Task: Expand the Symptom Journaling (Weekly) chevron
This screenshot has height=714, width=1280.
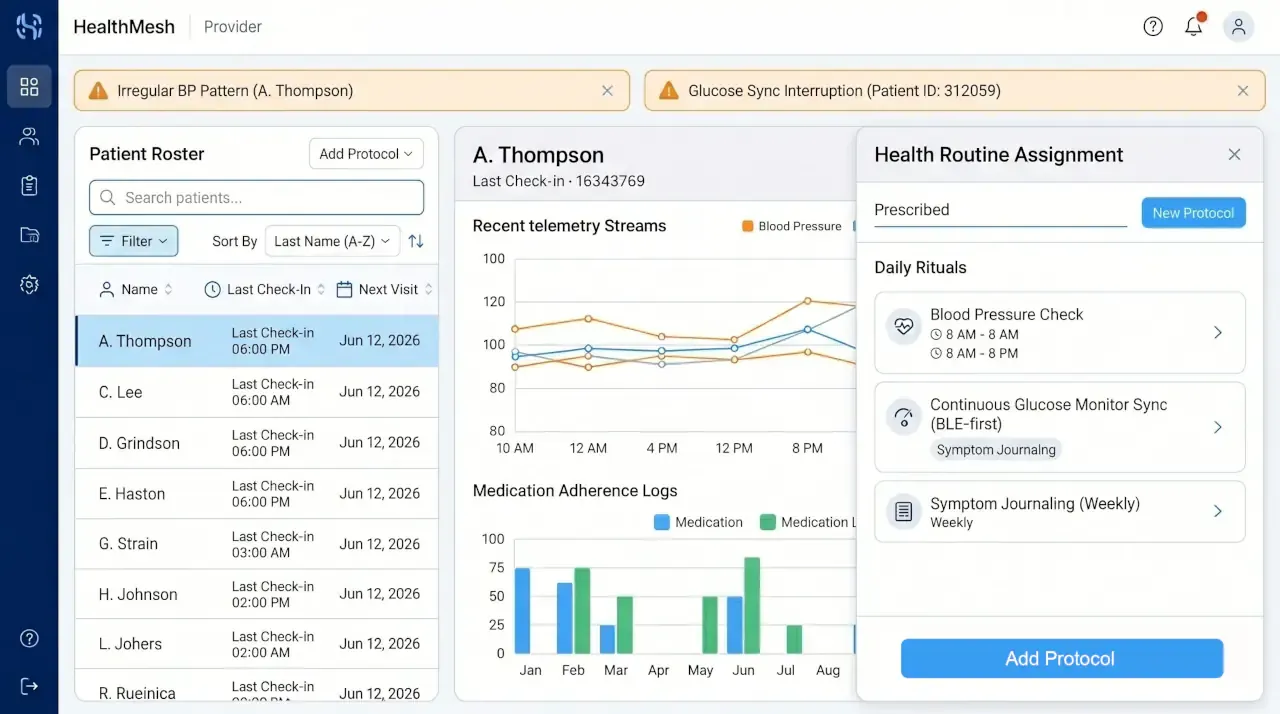Action: coord(1218,511)
